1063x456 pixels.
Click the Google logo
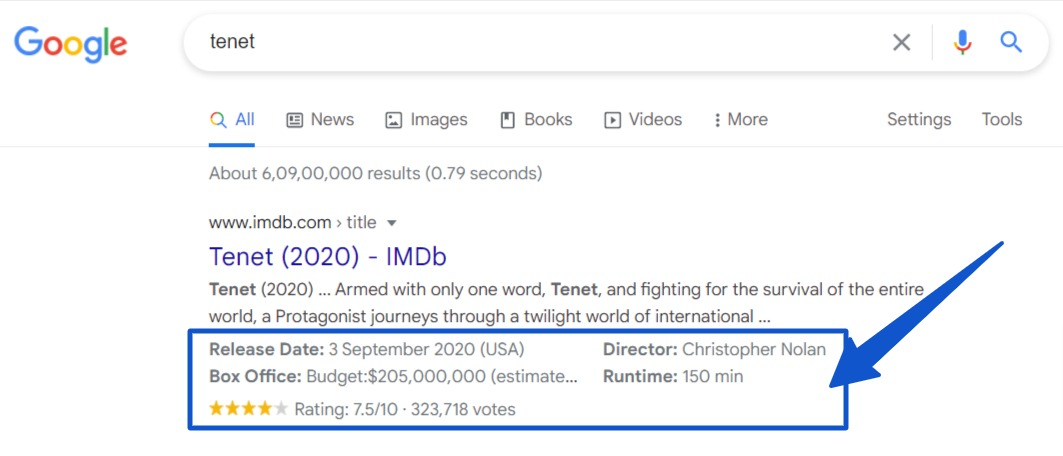[x=71, y=43]
